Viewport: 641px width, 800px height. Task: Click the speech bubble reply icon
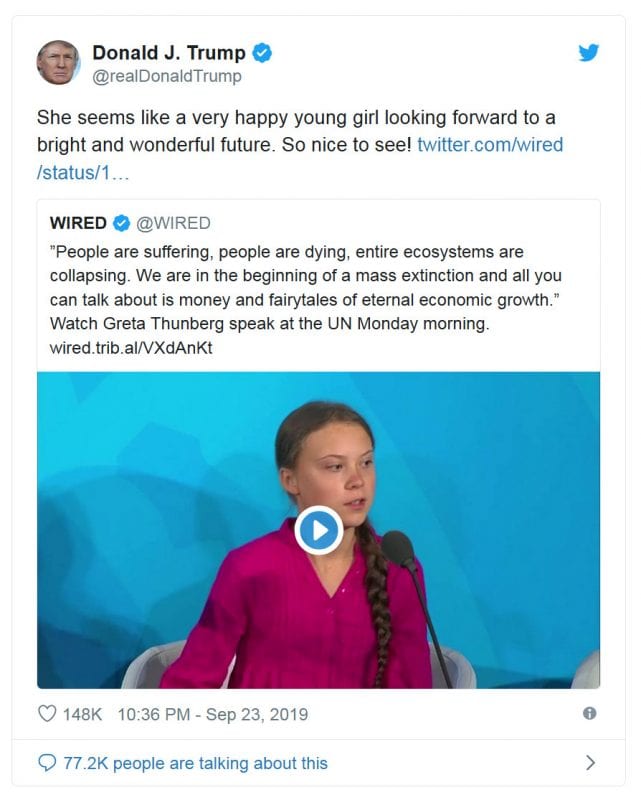(x=47, y=763)
